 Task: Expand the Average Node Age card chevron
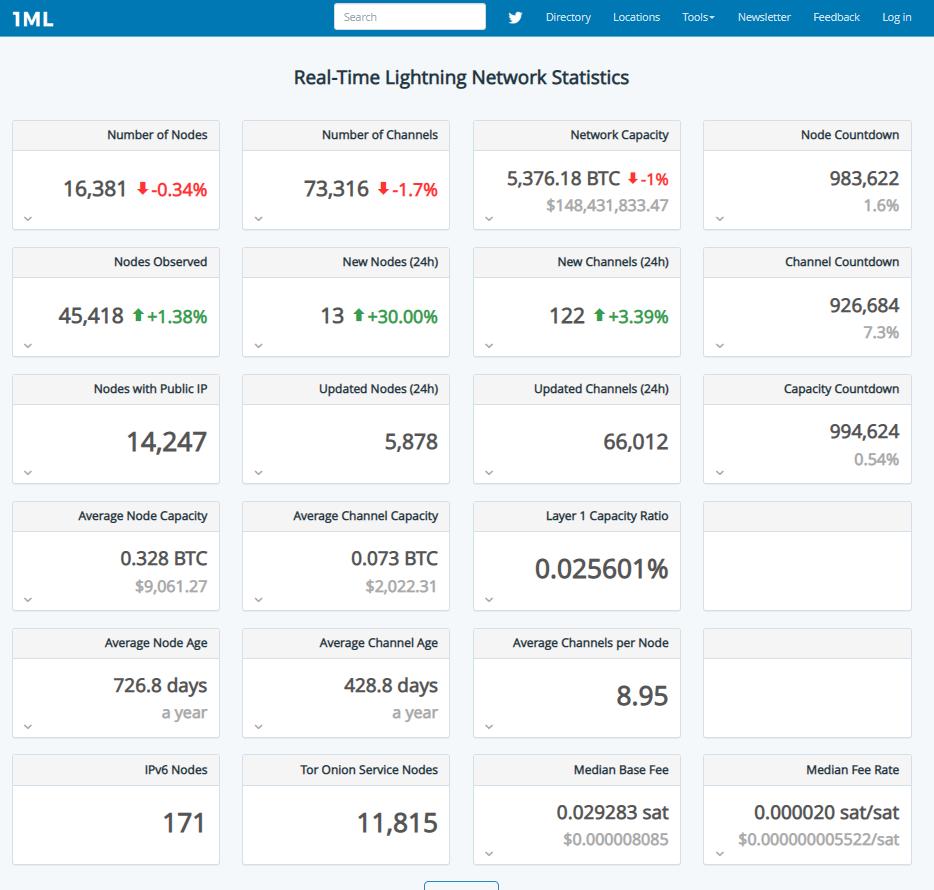tap(28, 727)
